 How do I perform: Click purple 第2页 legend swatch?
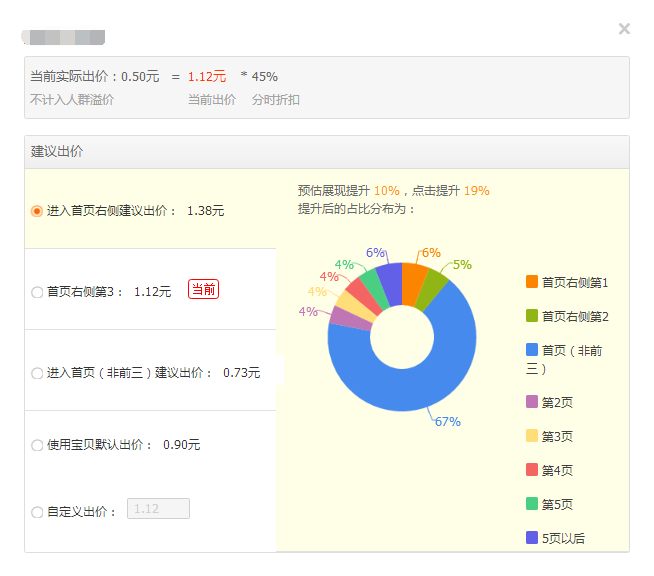(532, 402)
